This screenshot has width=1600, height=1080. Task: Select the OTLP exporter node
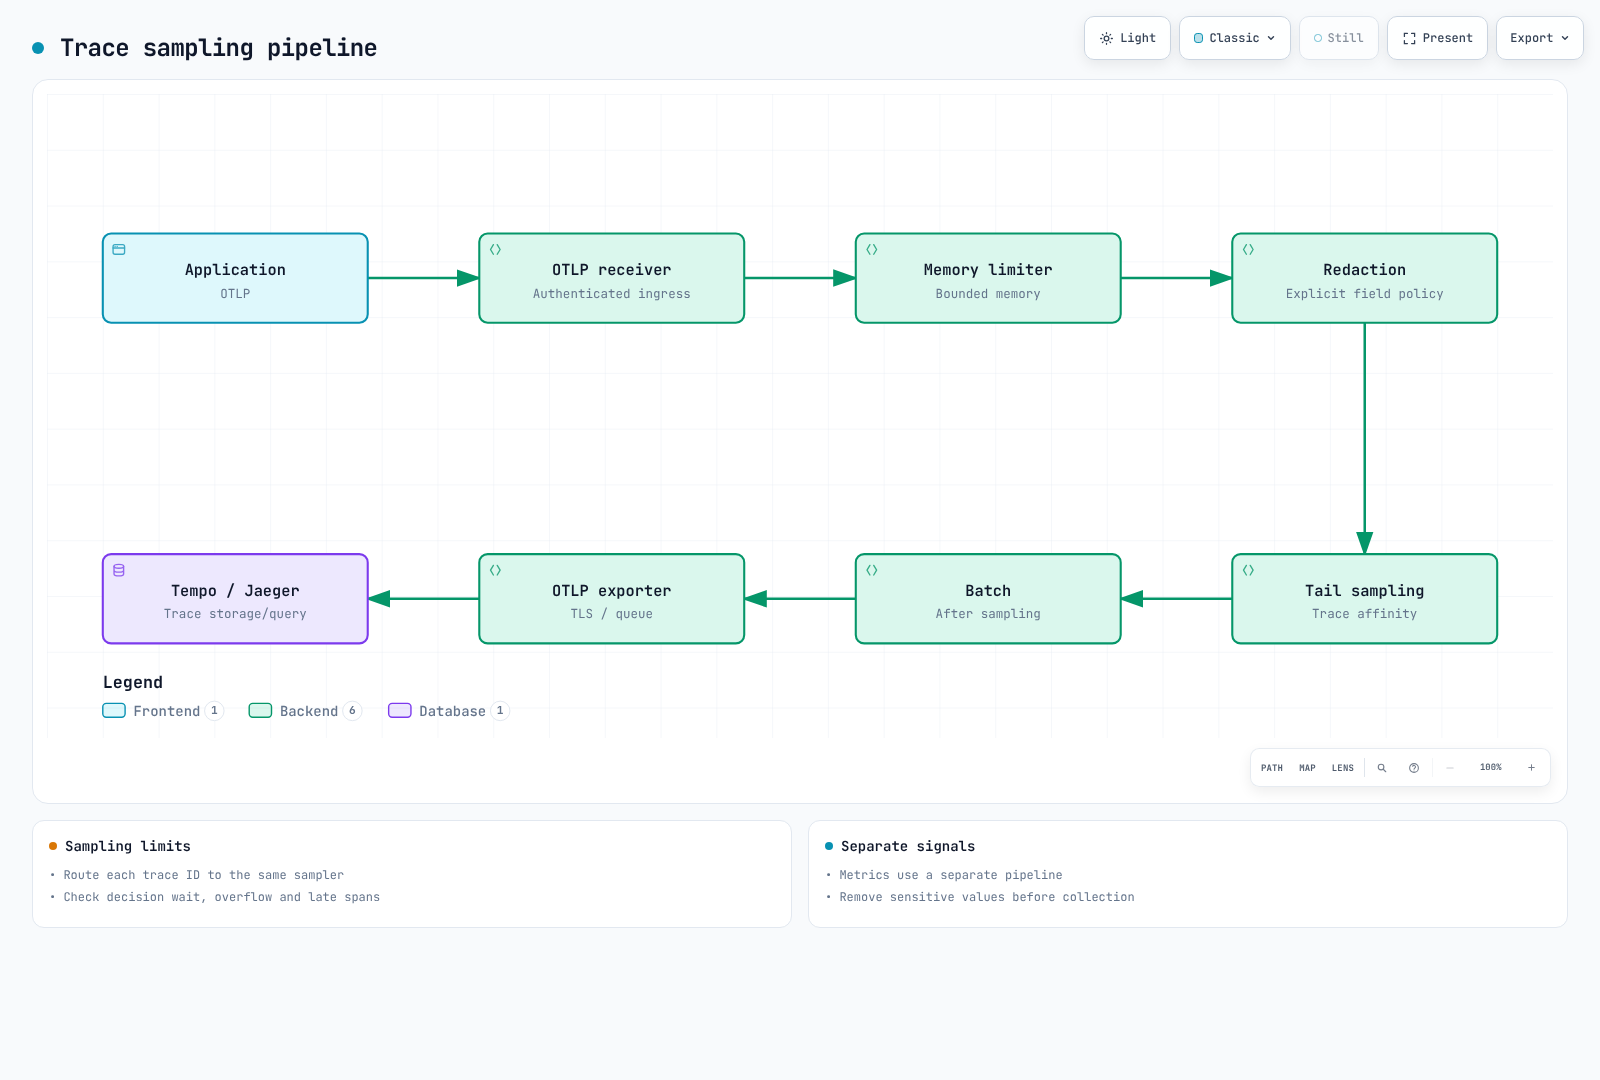612,599
